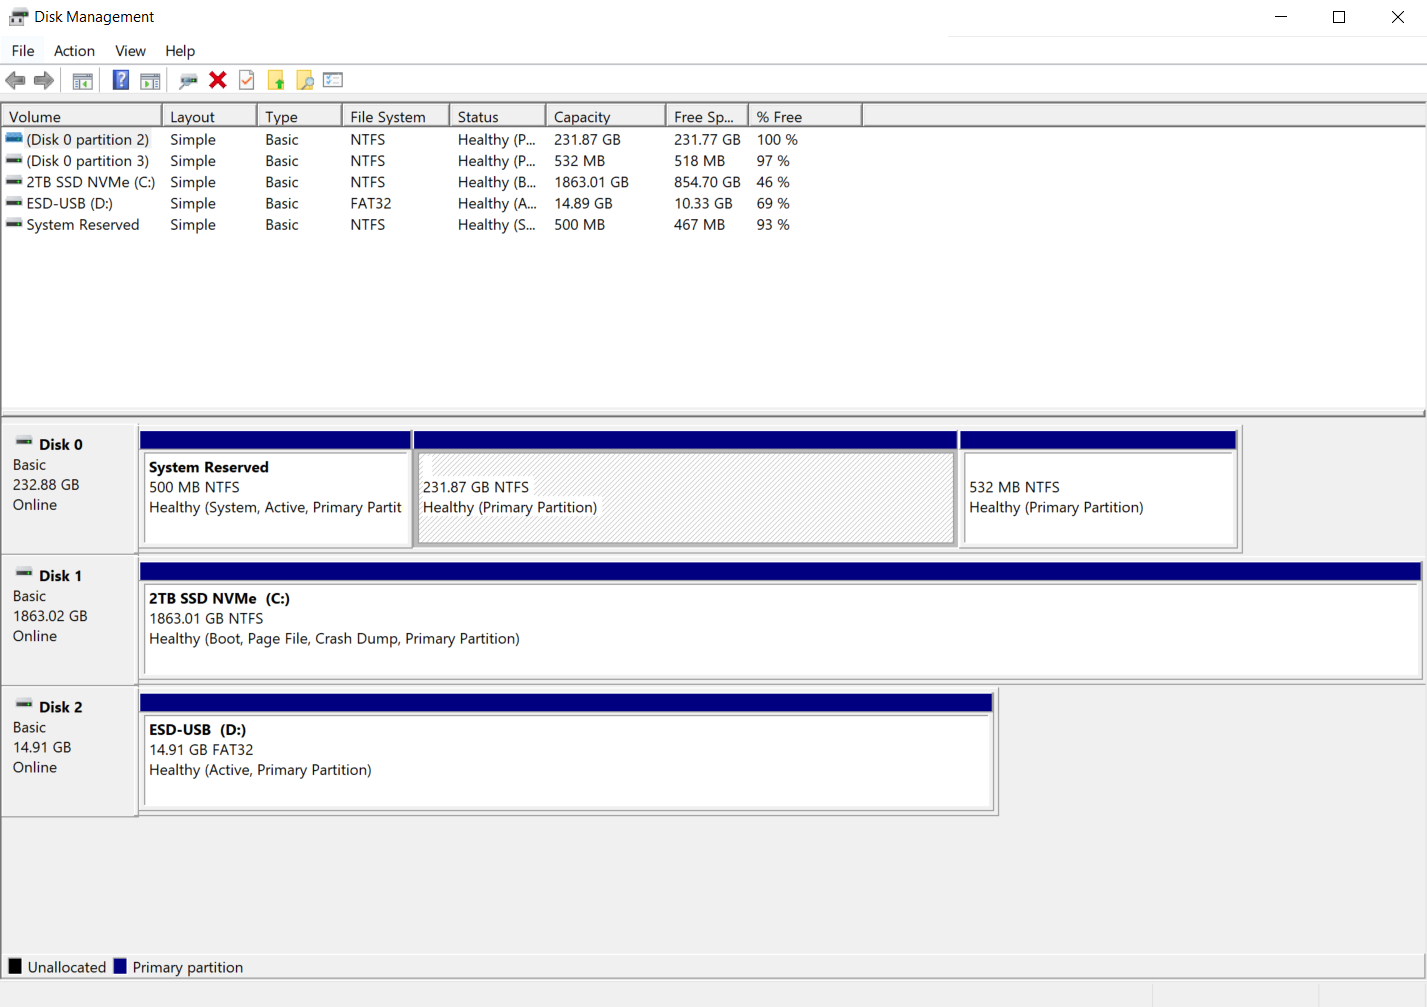
Task: Click the 1863.01 GB capacity cell
Action: [591, 182]
